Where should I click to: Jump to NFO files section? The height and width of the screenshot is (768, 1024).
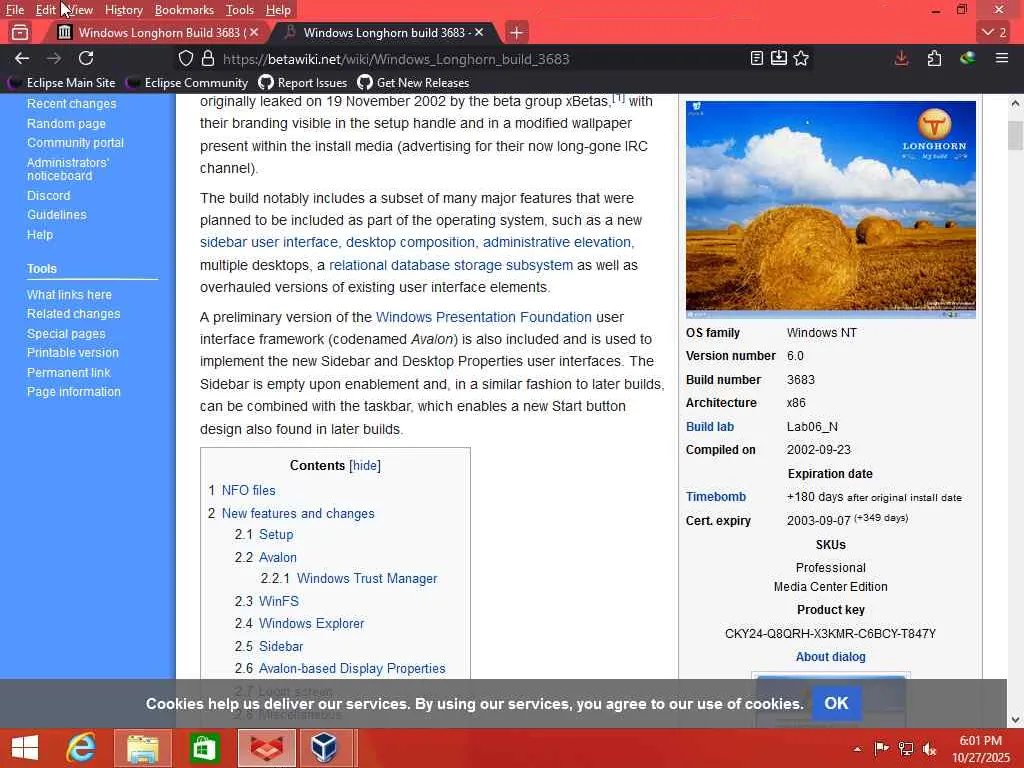coord(248,490)
